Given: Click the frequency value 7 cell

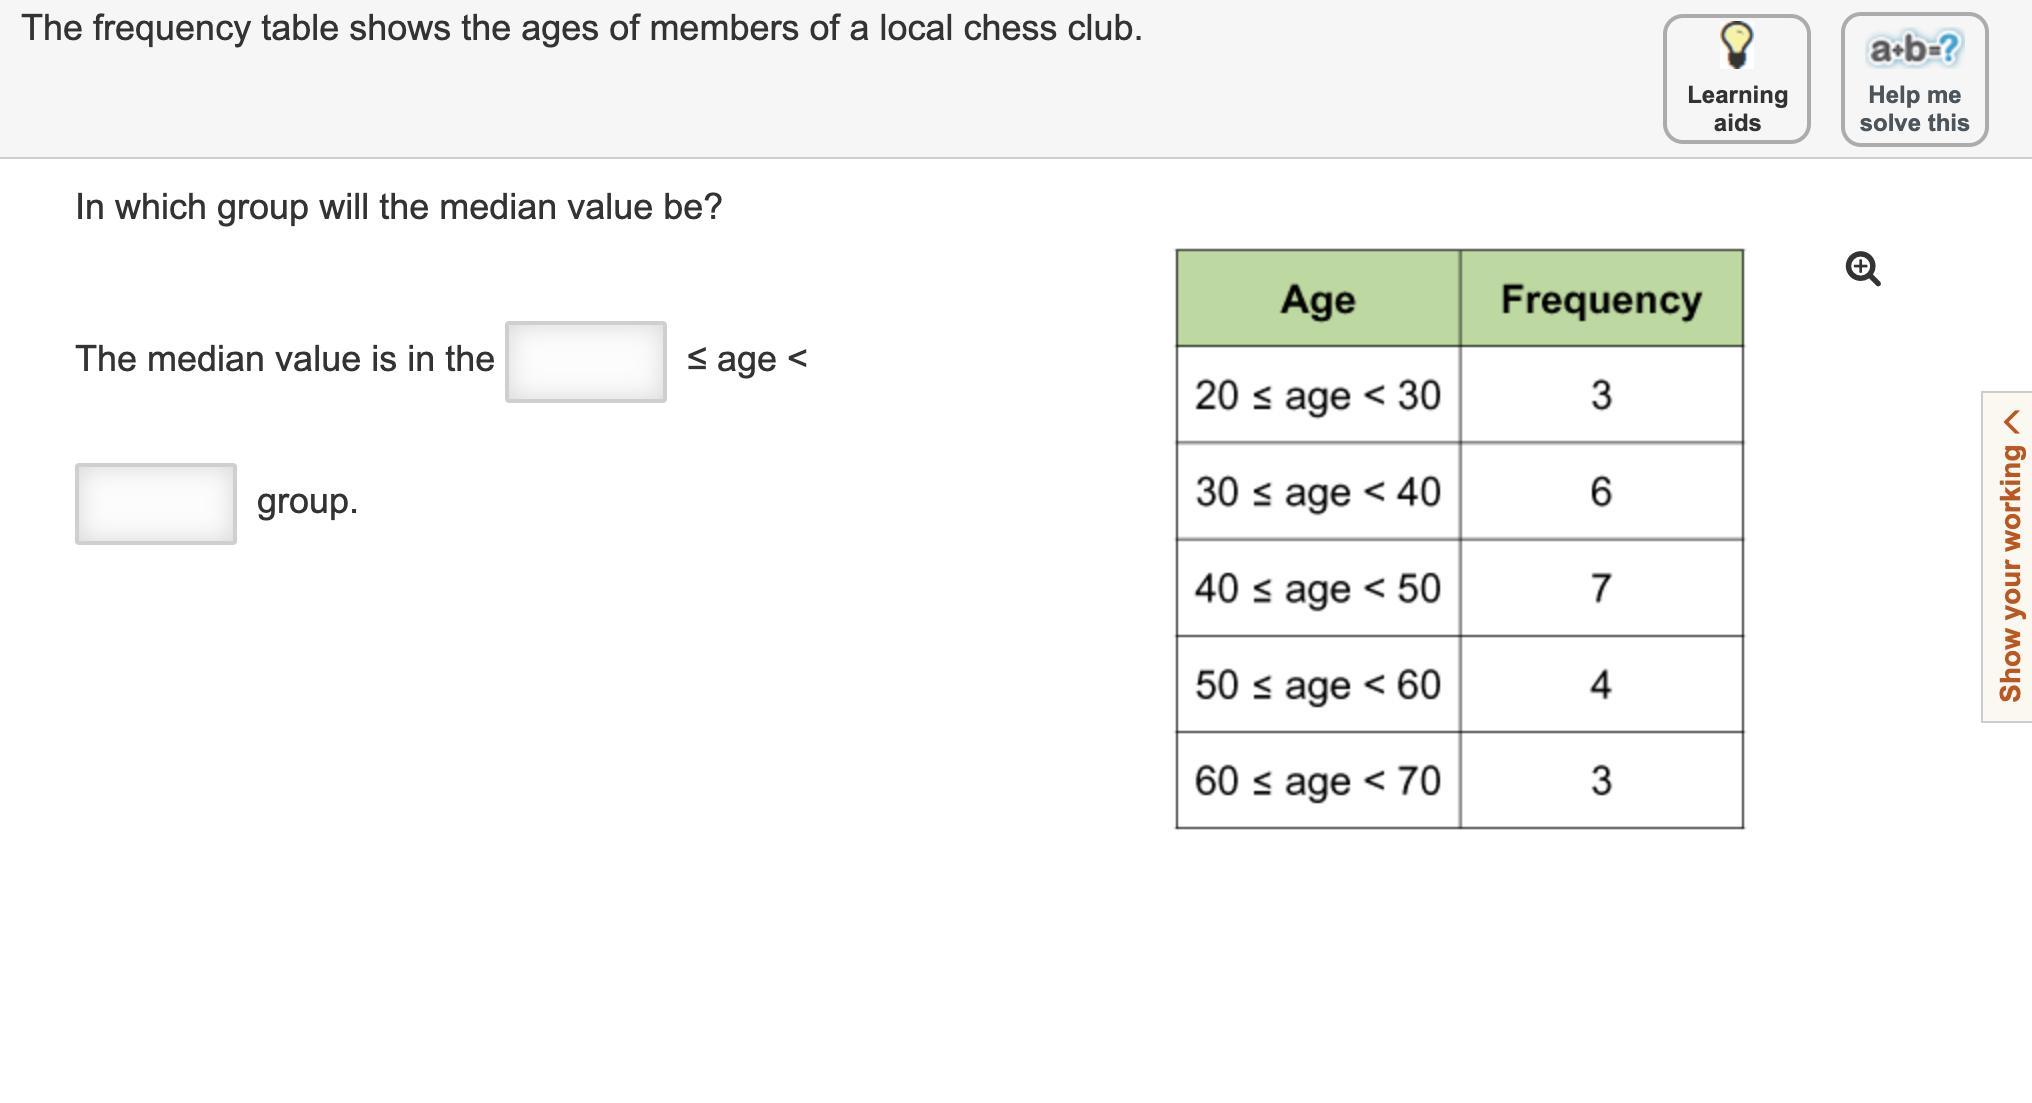Looking at the screenshot, I should pos(1601,588).
